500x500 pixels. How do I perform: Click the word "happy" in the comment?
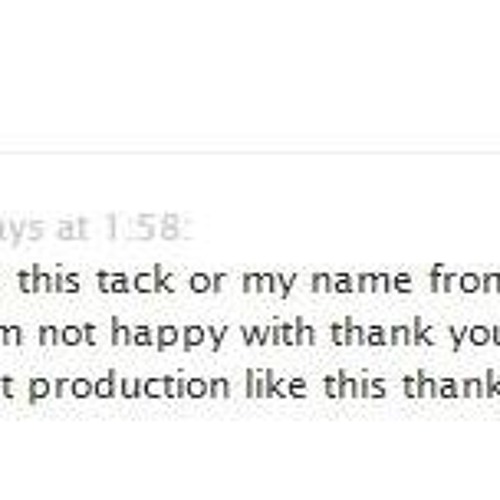tap(169, 336)
